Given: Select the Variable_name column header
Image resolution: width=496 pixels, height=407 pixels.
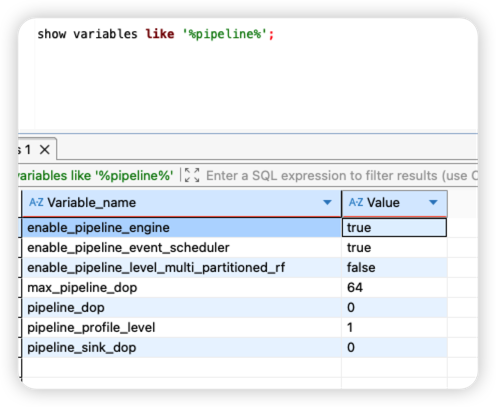Looking at the screenshot, I should (182, 203).
